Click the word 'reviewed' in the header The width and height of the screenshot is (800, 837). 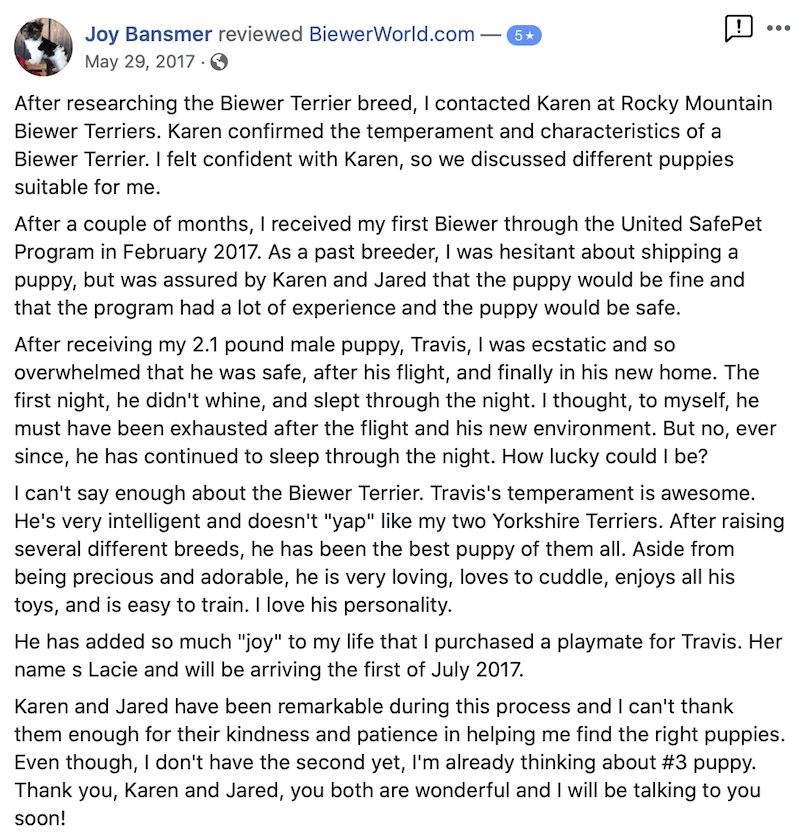[x=260, y=34]
